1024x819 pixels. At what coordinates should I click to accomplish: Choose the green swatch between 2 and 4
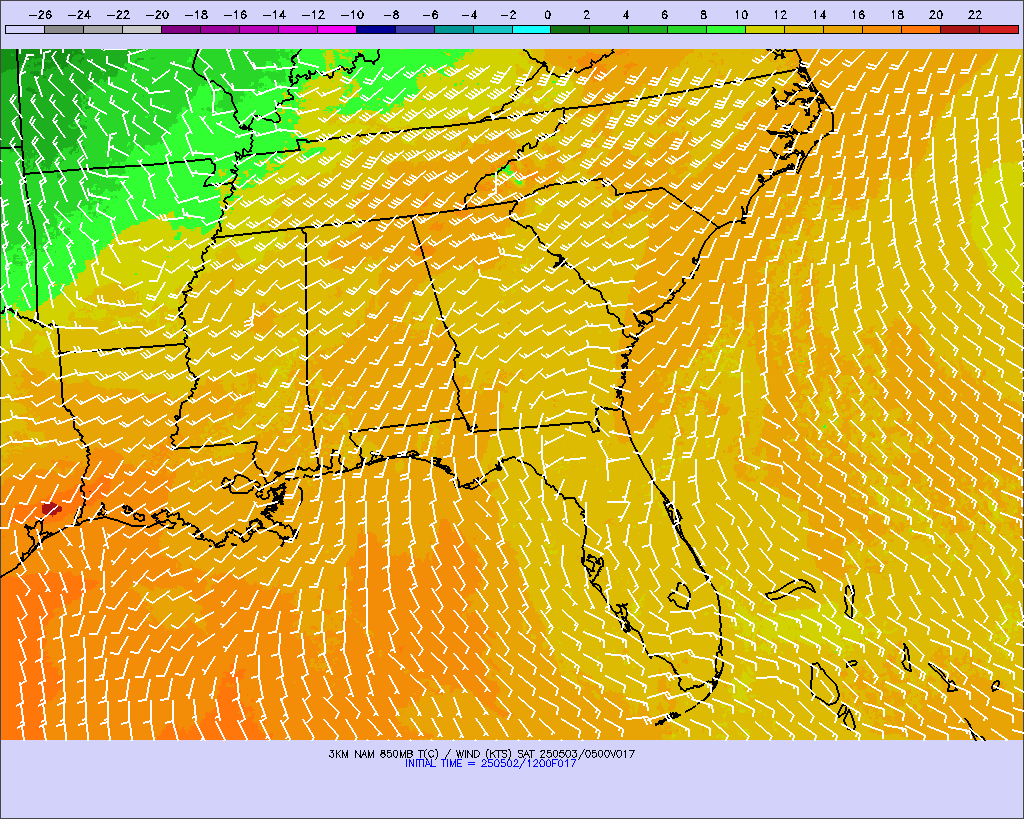coord(609,29)
